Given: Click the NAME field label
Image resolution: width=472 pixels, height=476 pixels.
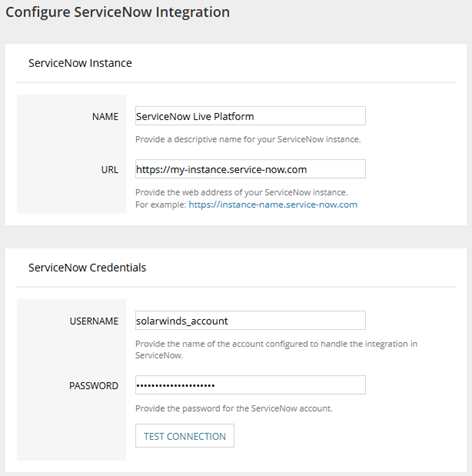Looking at the screenshot, I should pos(105,117).
